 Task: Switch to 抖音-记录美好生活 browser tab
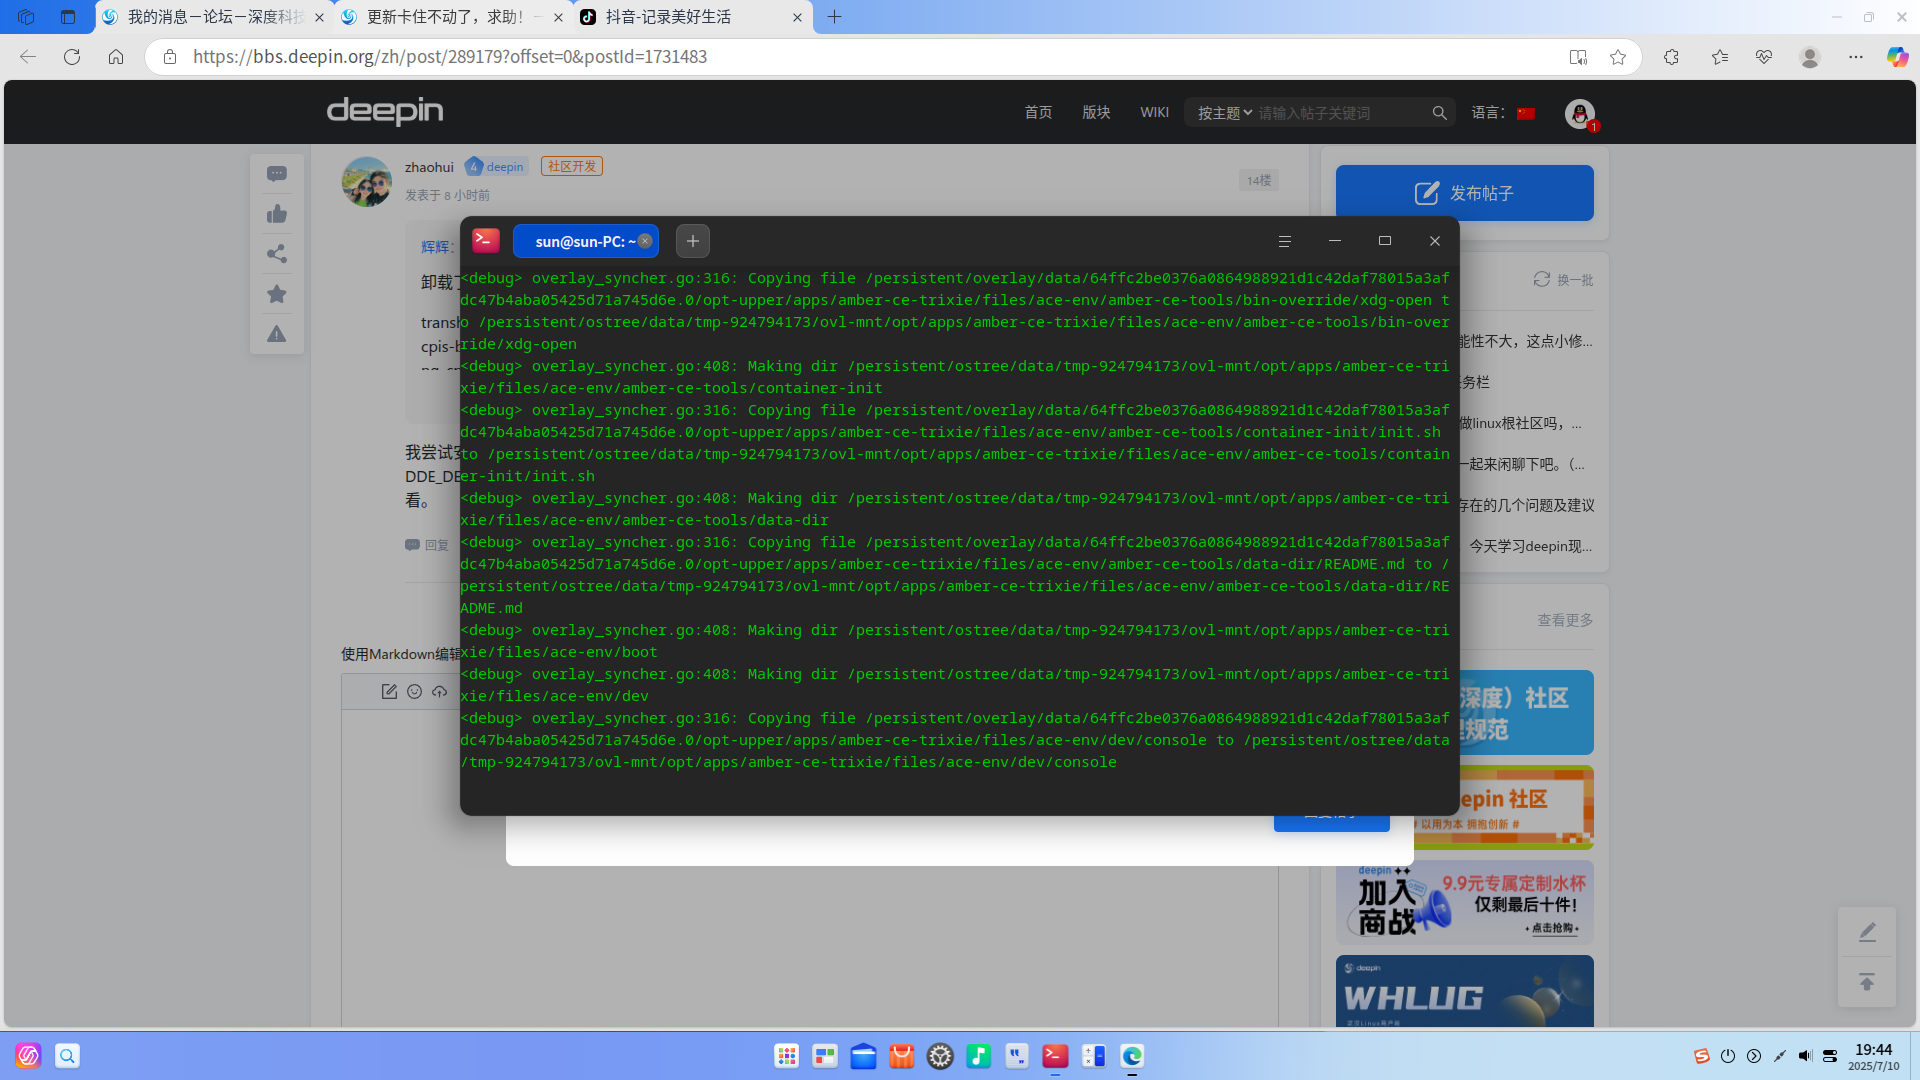tap(692, 17)
